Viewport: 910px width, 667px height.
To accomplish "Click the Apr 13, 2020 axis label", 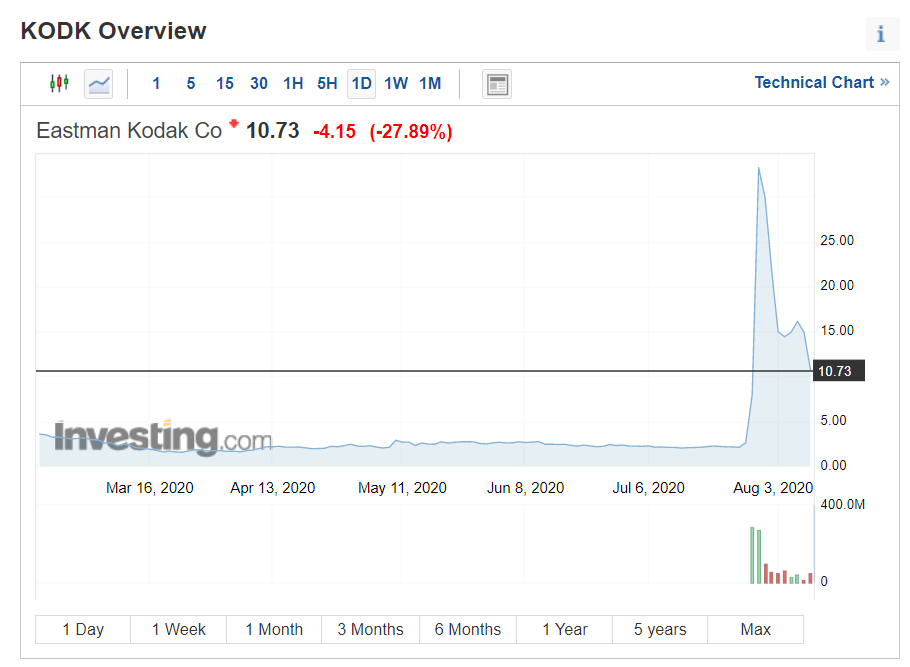I will (x=273, y=488).
